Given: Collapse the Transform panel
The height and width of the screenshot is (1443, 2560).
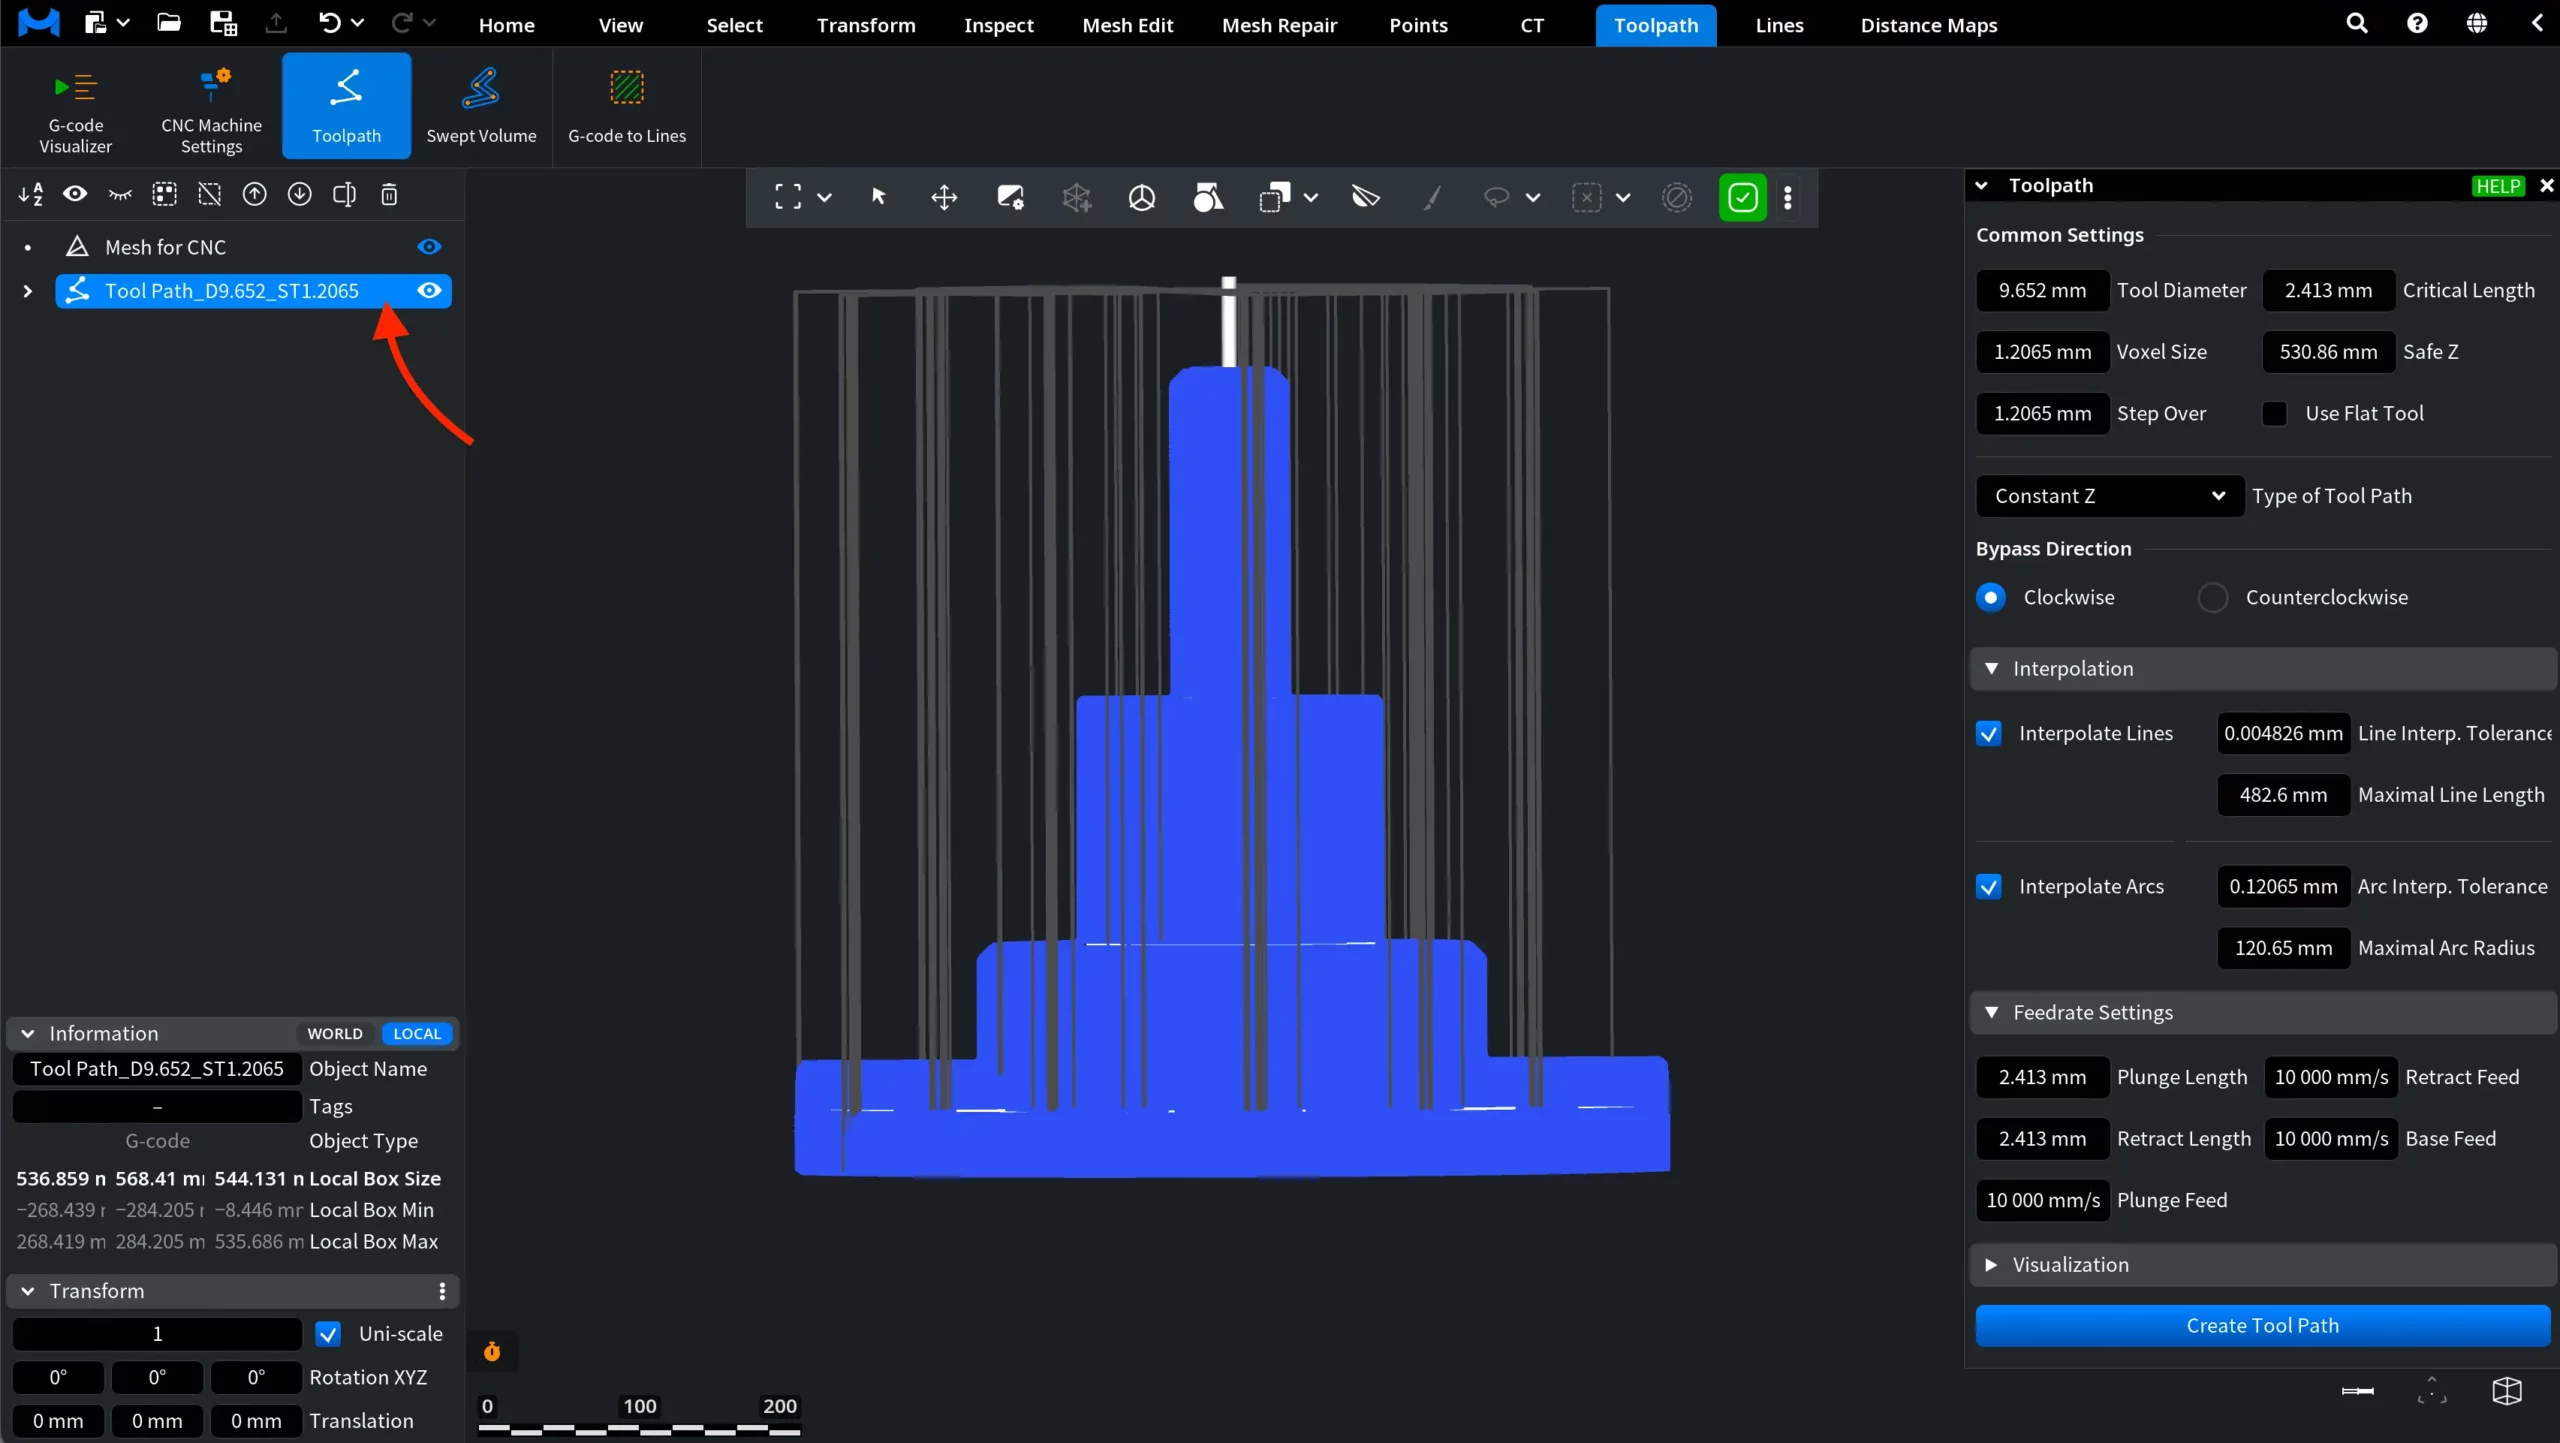Looking at the screenshot, I should point(28,1290).
